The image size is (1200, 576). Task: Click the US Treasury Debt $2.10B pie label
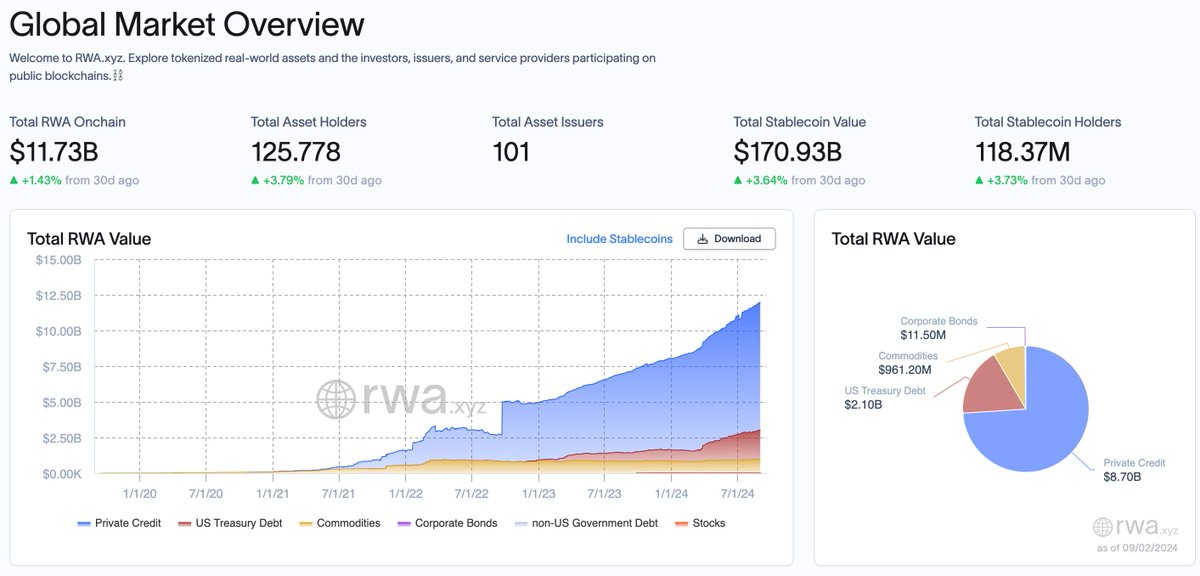(x=887, y=398)
